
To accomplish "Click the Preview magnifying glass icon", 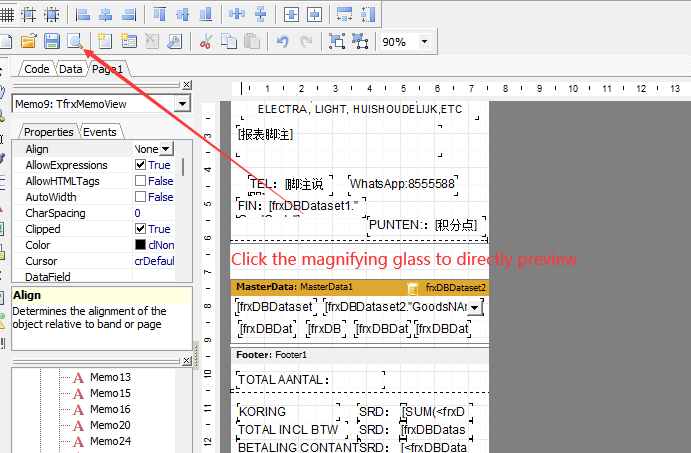I will (75, 41).
